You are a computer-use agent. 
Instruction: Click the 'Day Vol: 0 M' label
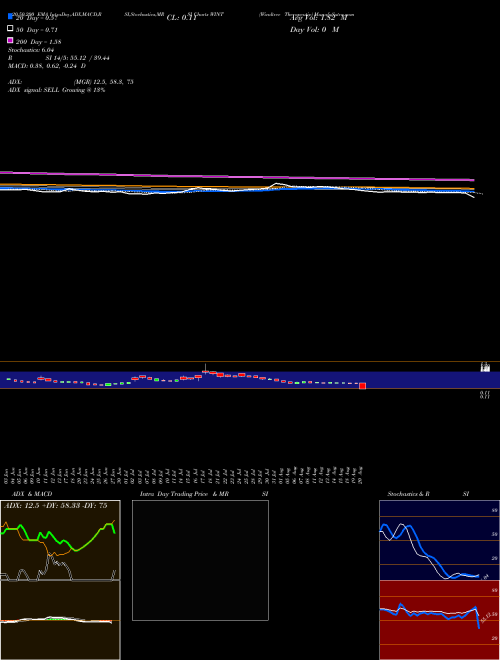point(314,30)
